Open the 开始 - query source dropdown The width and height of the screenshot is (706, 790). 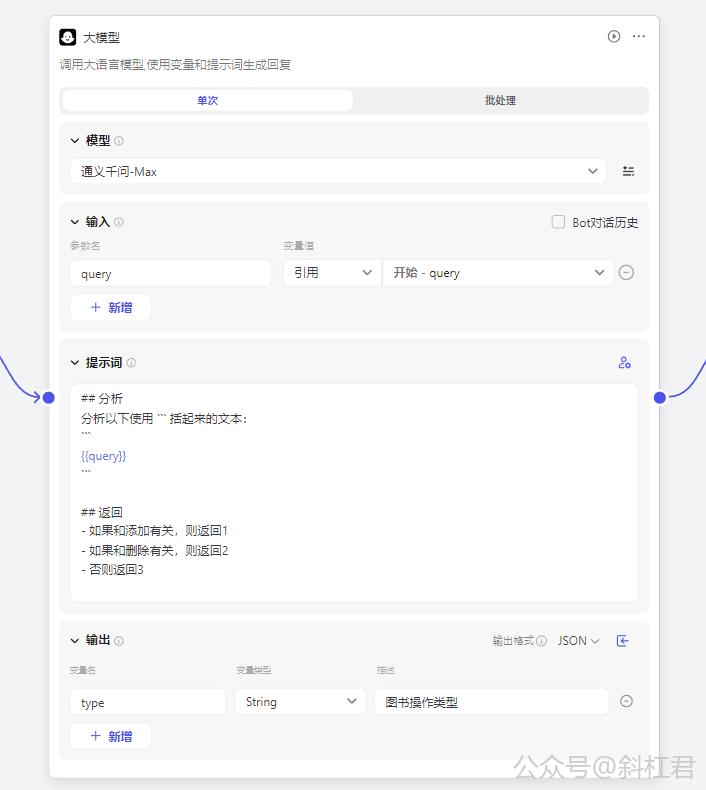(x=498, y=273)
